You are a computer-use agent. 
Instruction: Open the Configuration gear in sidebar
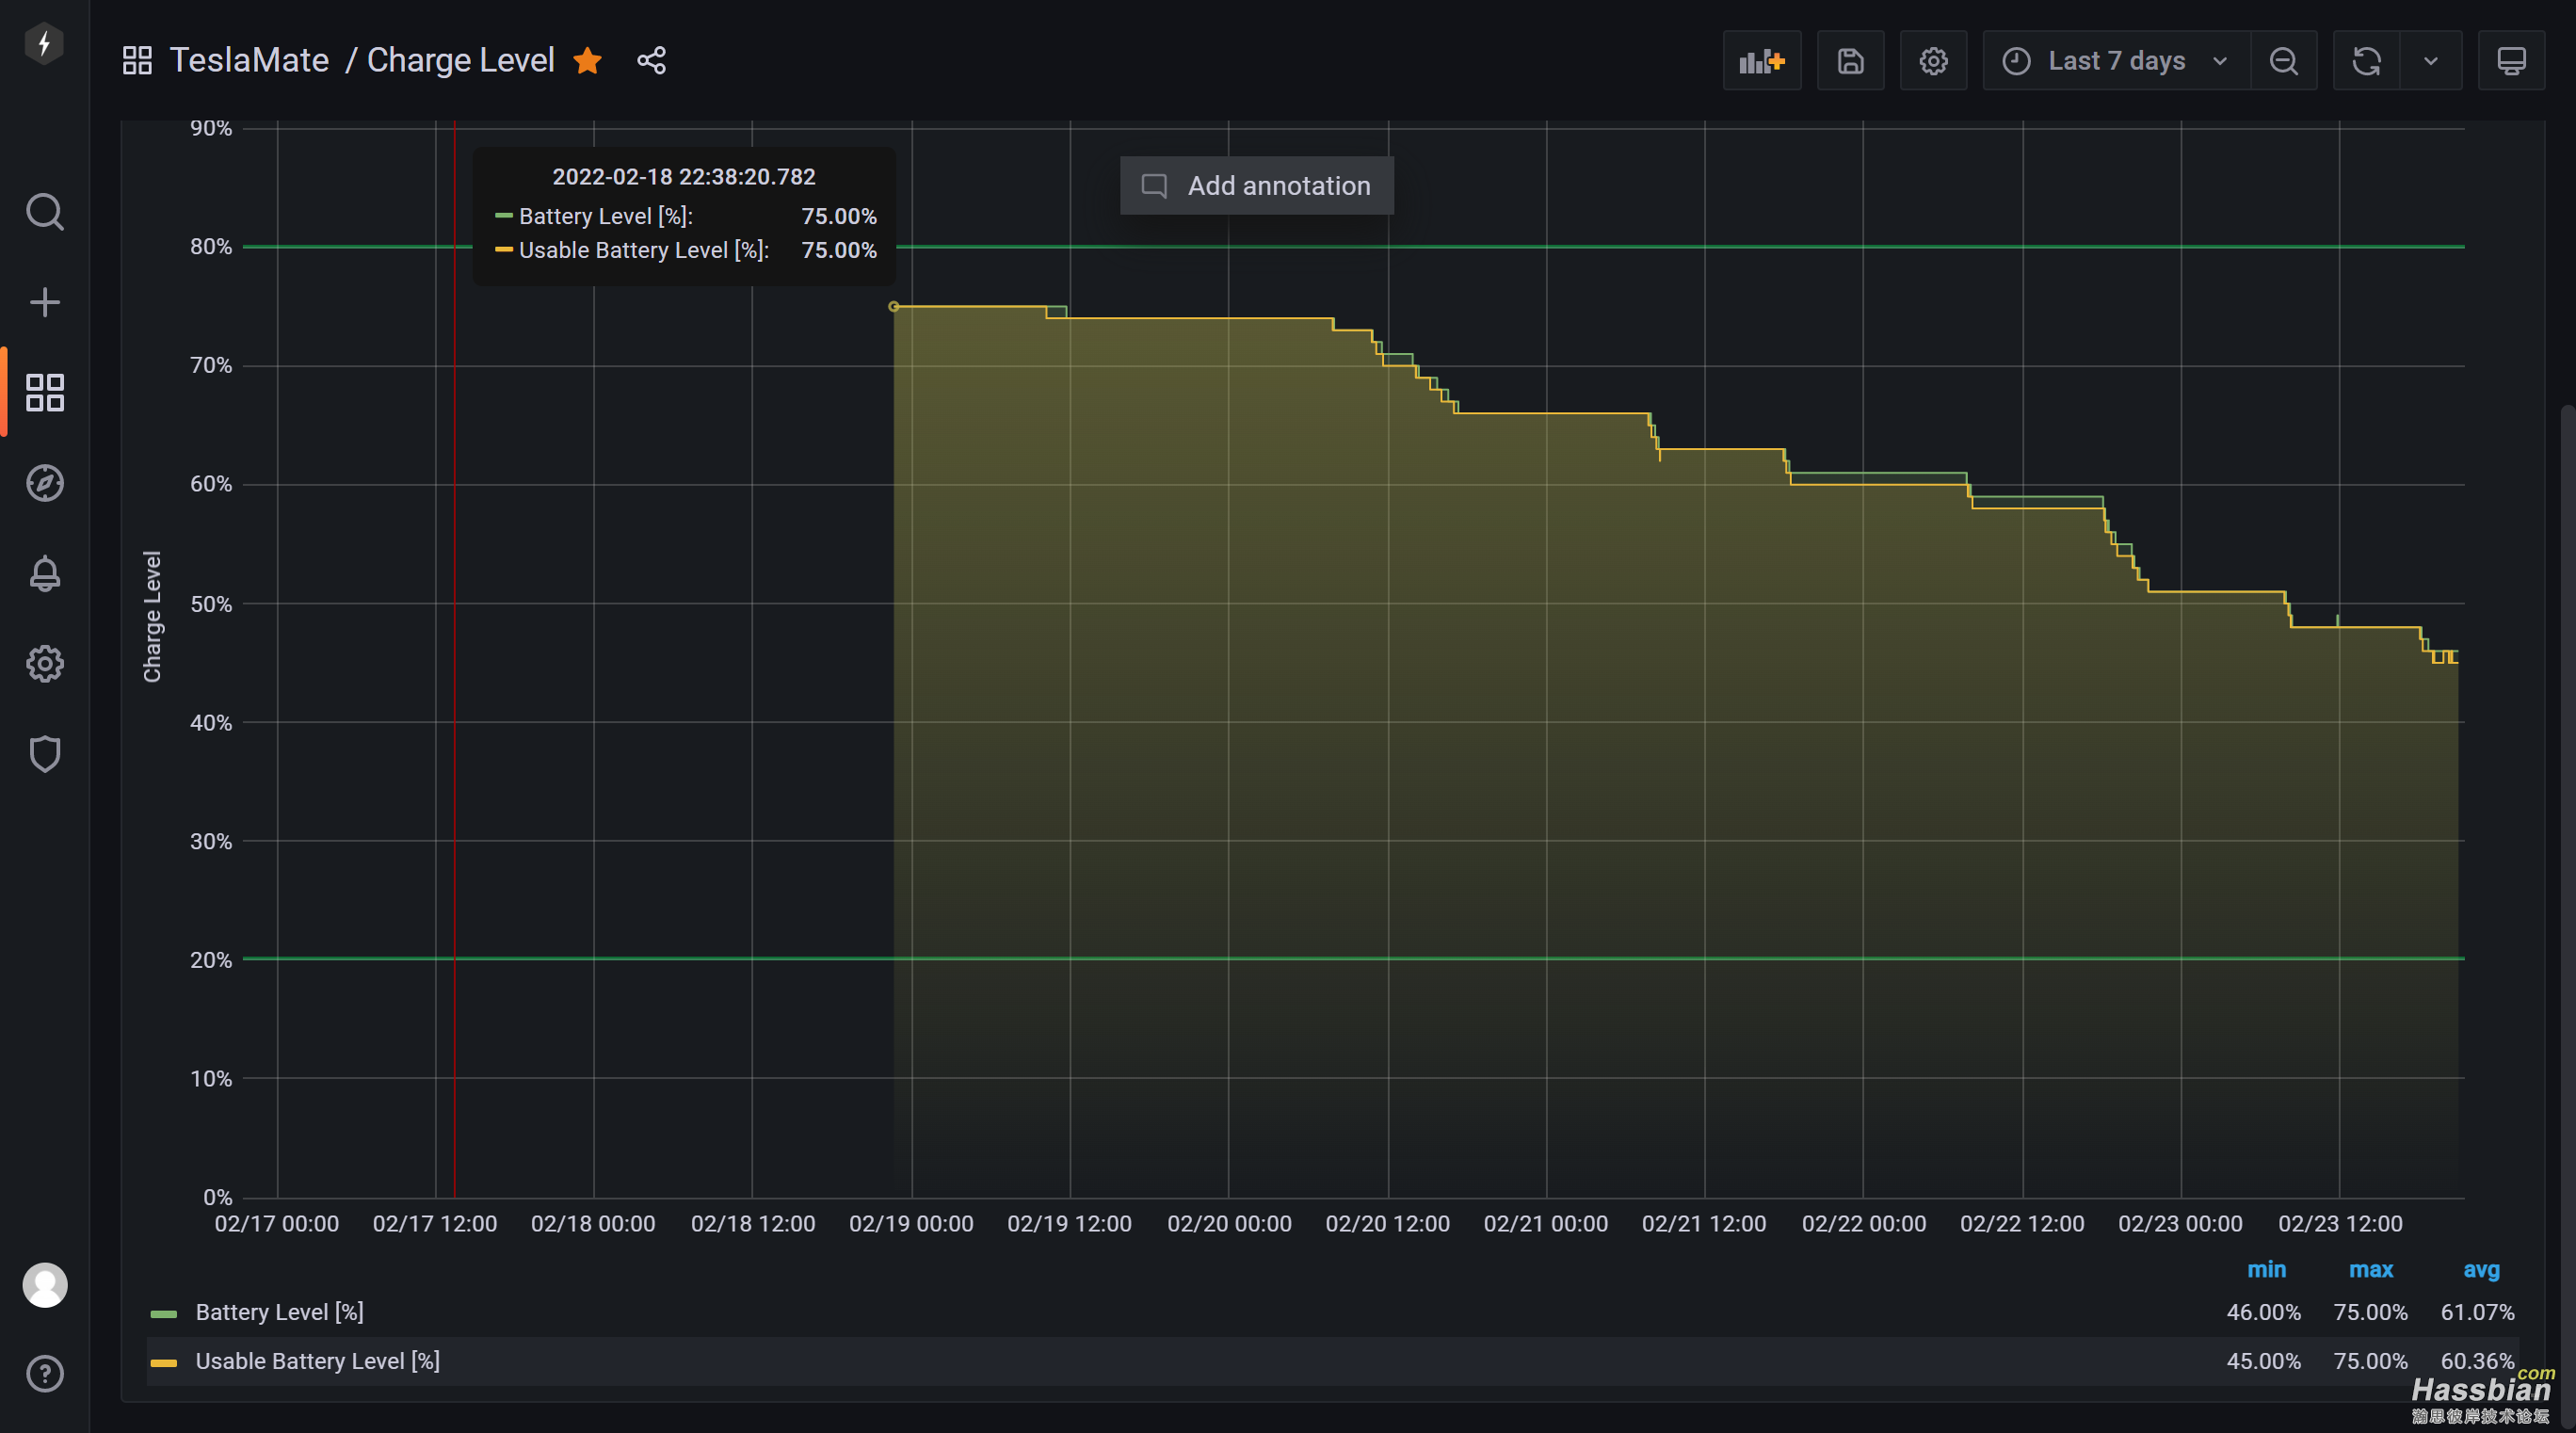tap(44, 663)
